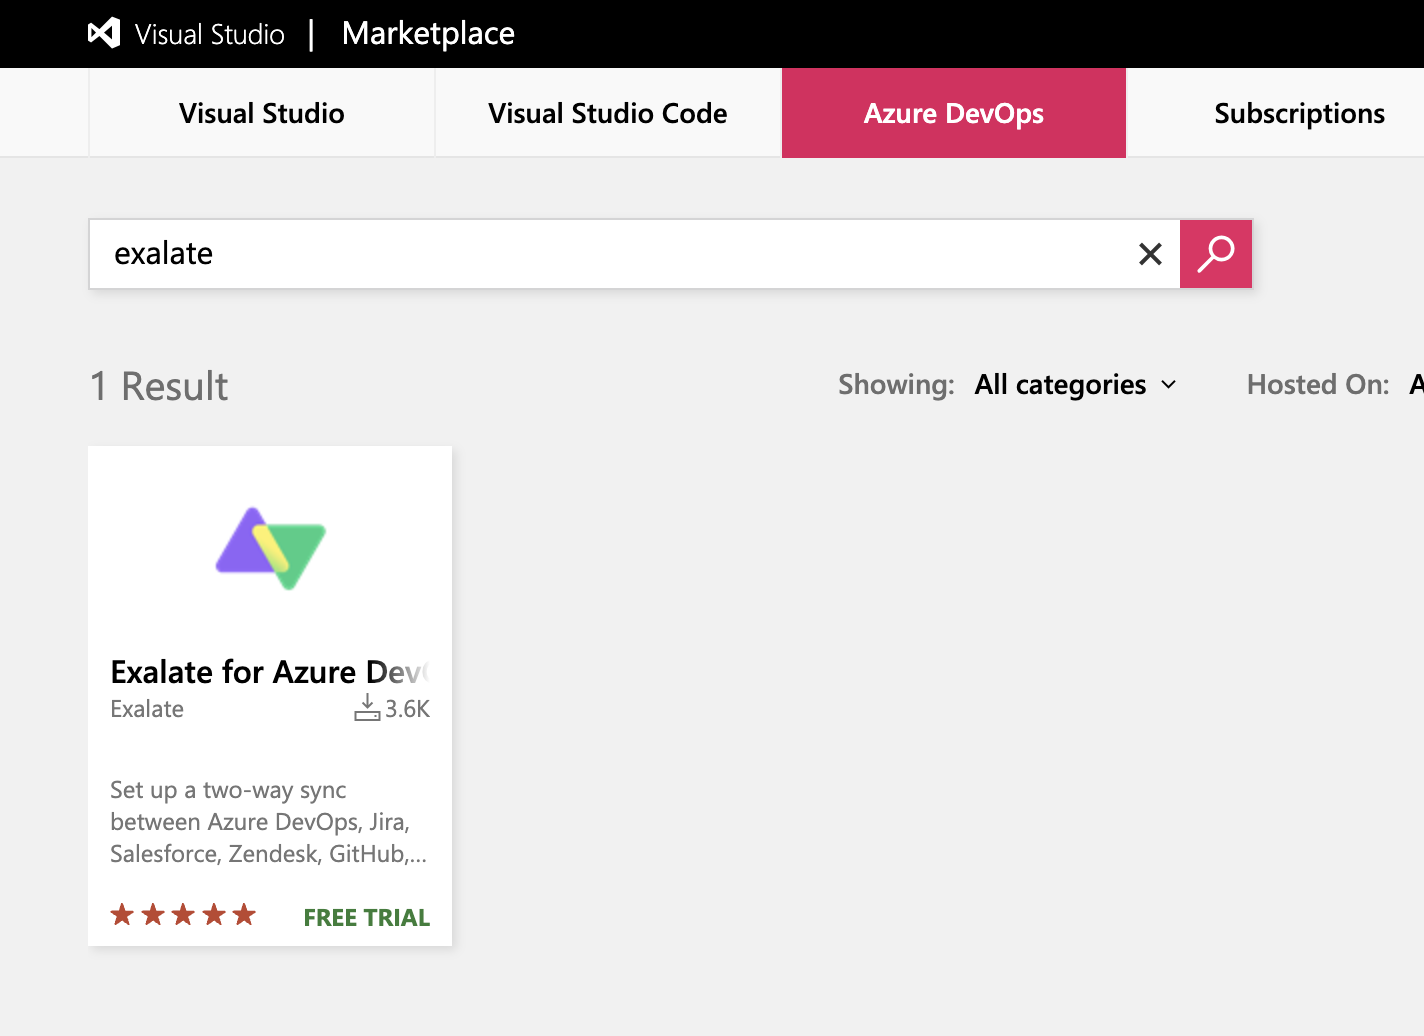The image size is (1424, 1036).
Task: Click the fifth rating star
Action: click(x=243, y=913)
